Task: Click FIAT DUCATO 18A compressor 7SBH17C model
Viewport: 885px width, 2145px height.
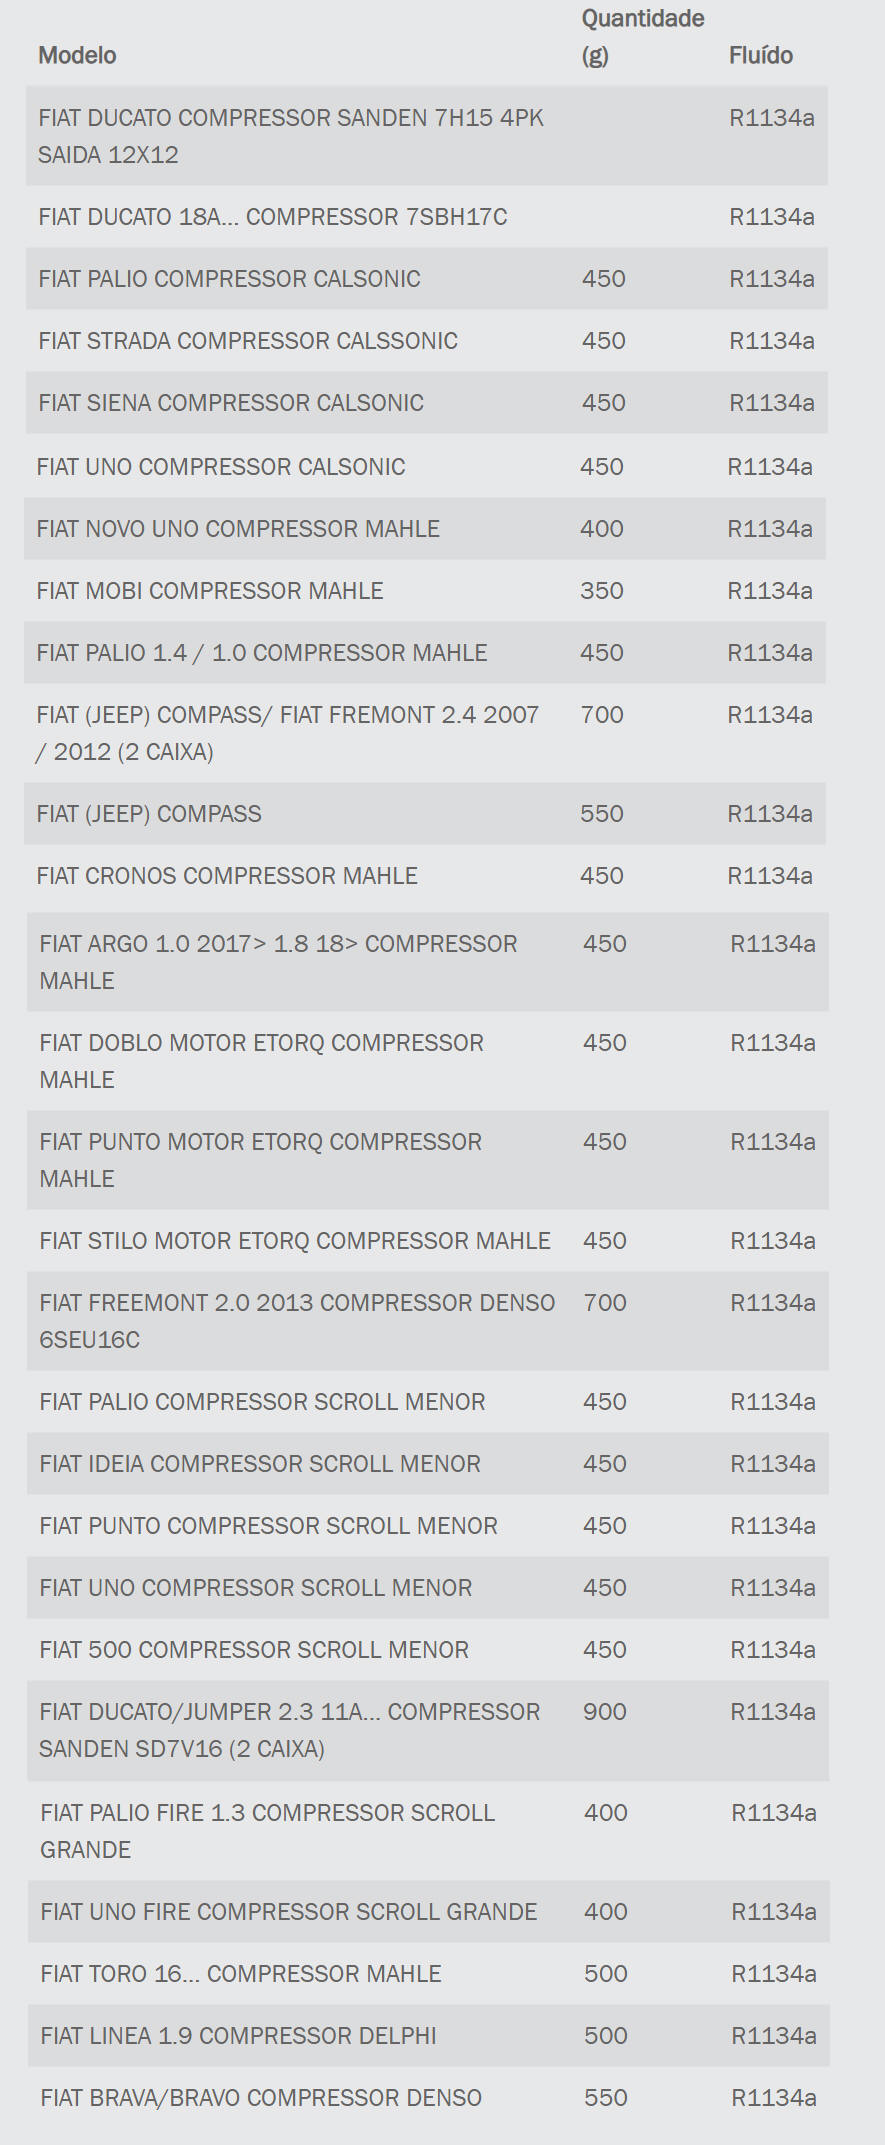Action: pyautogui.click(x=272, y=217)
